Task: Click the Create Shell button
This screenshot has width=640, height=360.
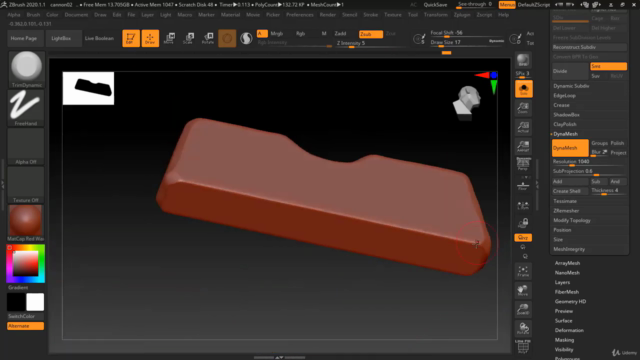Action: pos(570,191)
